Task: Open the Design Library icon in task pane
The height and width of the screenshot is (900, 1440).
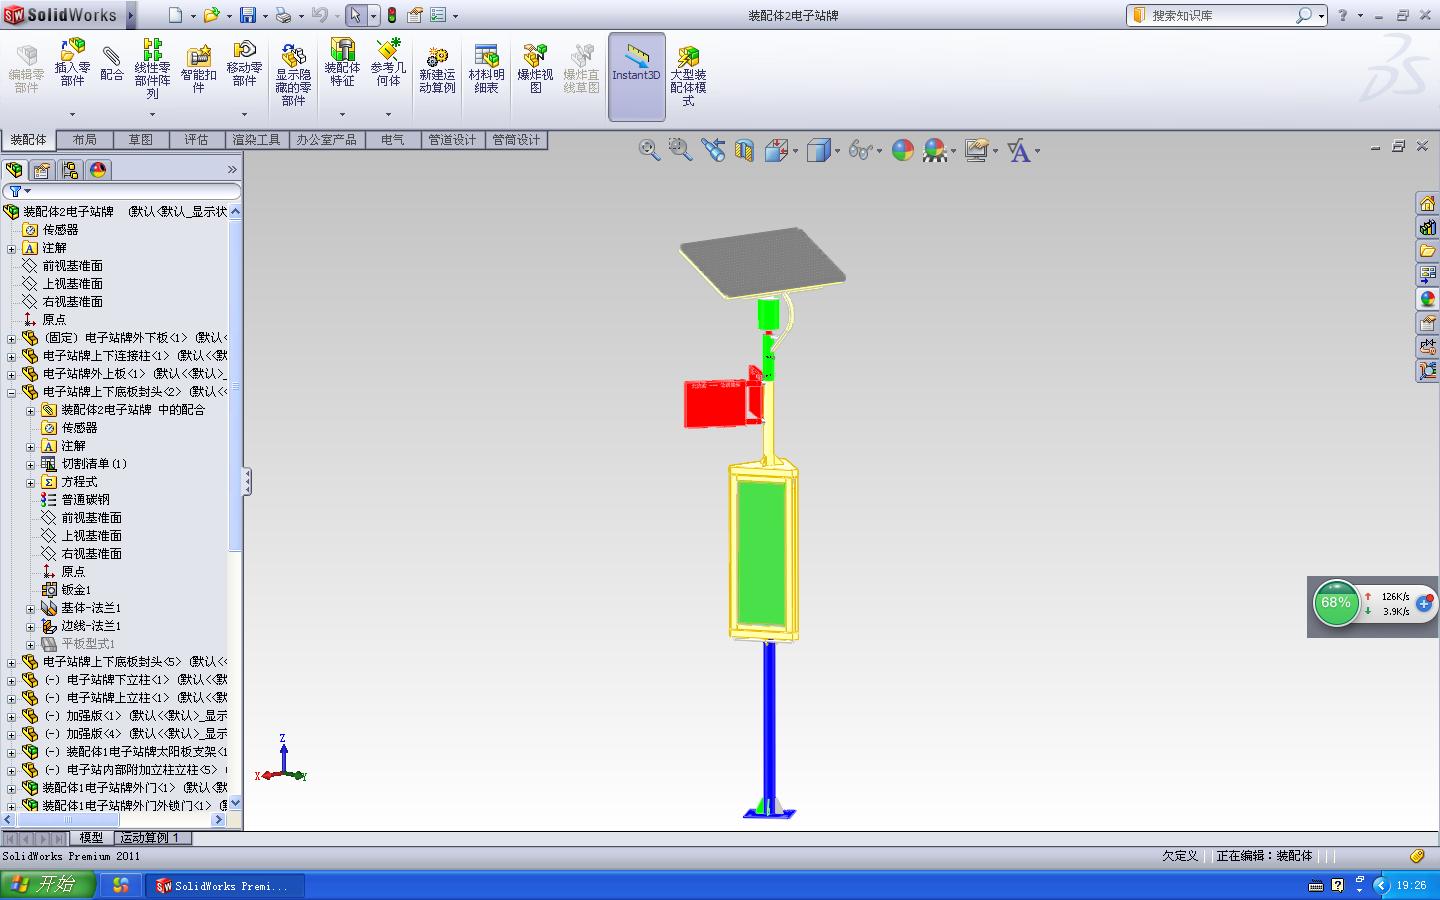Action: tap(1427, 227)
